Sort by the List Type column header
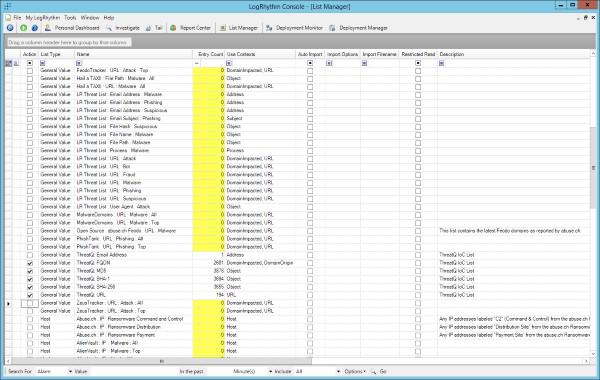The width and height of the screenshot is (600, 380). coord(57,54)
